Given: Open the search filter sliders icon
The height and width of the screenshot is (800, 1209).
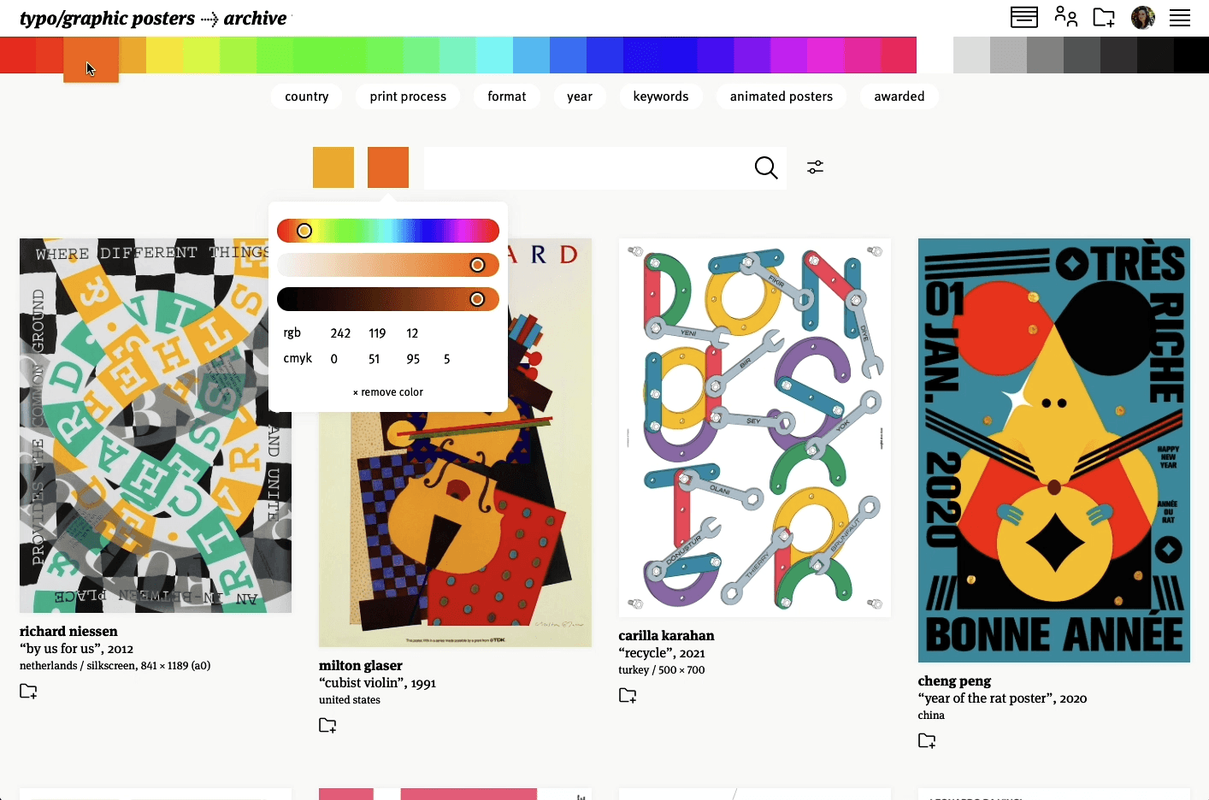Looking at the screenshot, I should [x=816, y=167].
